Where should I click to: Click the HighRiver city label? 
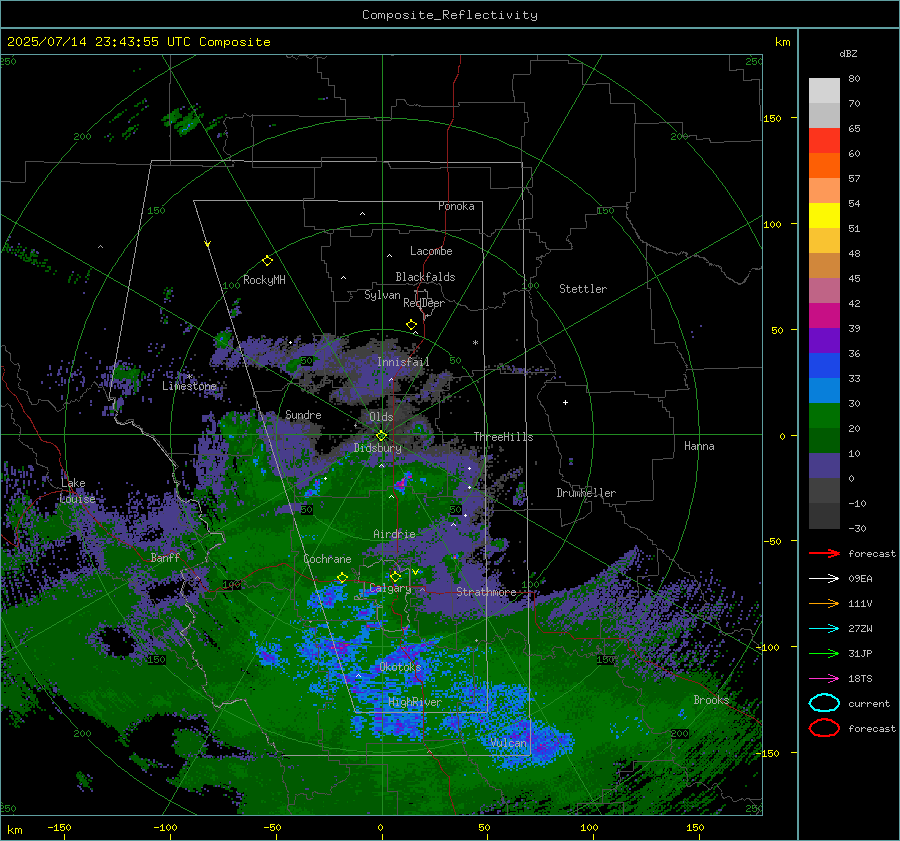(415, 702)
